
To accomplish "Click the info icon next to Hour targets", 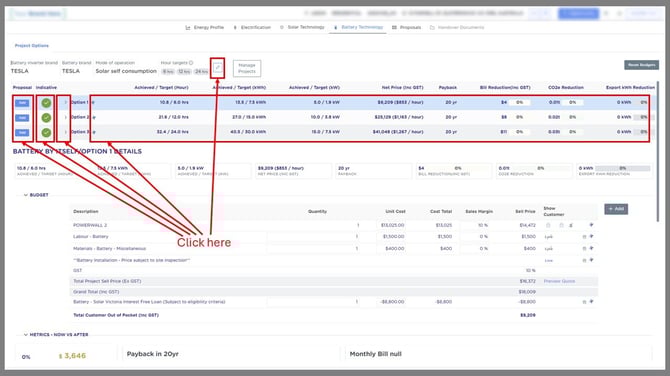I will (191, 63).
